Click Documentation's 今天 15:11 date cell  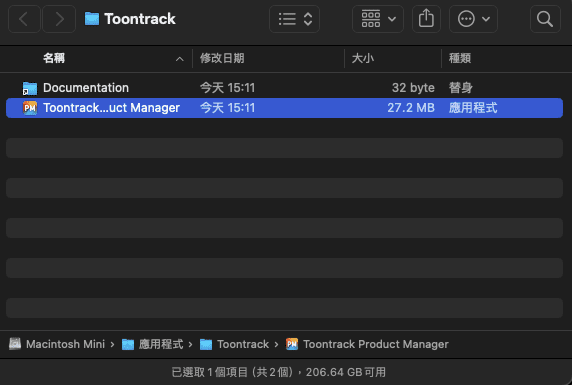(x=227, y=88)
